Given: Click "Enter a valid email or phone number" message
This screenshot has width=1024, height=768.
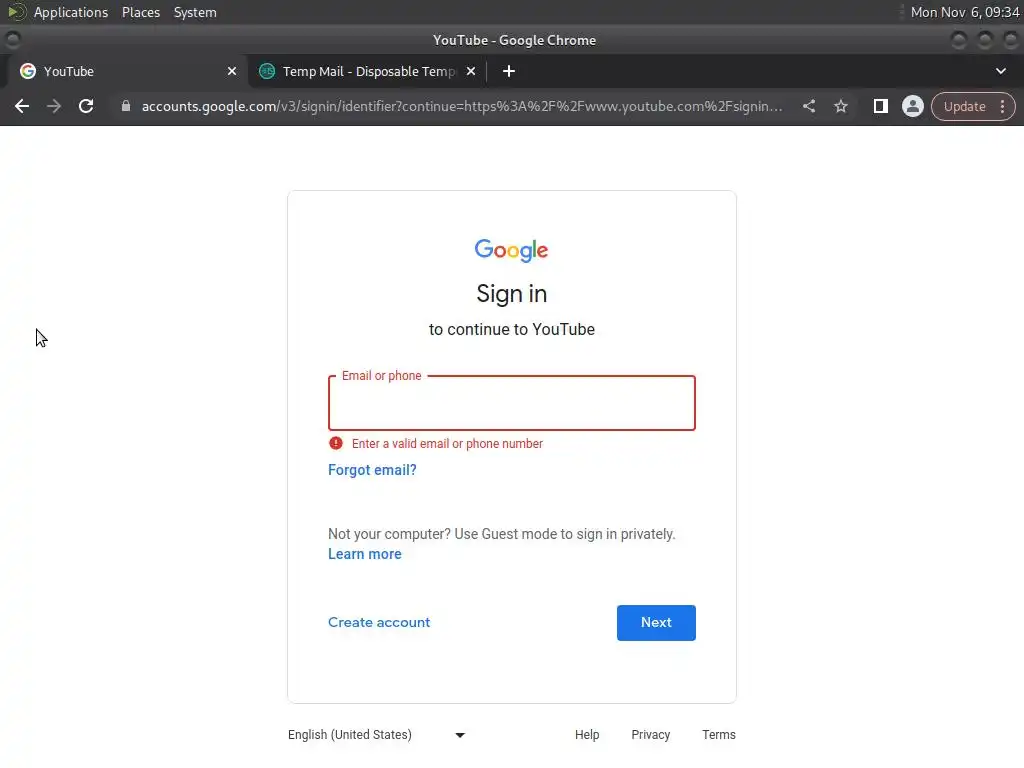Looking at the screenshot, I should [447, 444].
